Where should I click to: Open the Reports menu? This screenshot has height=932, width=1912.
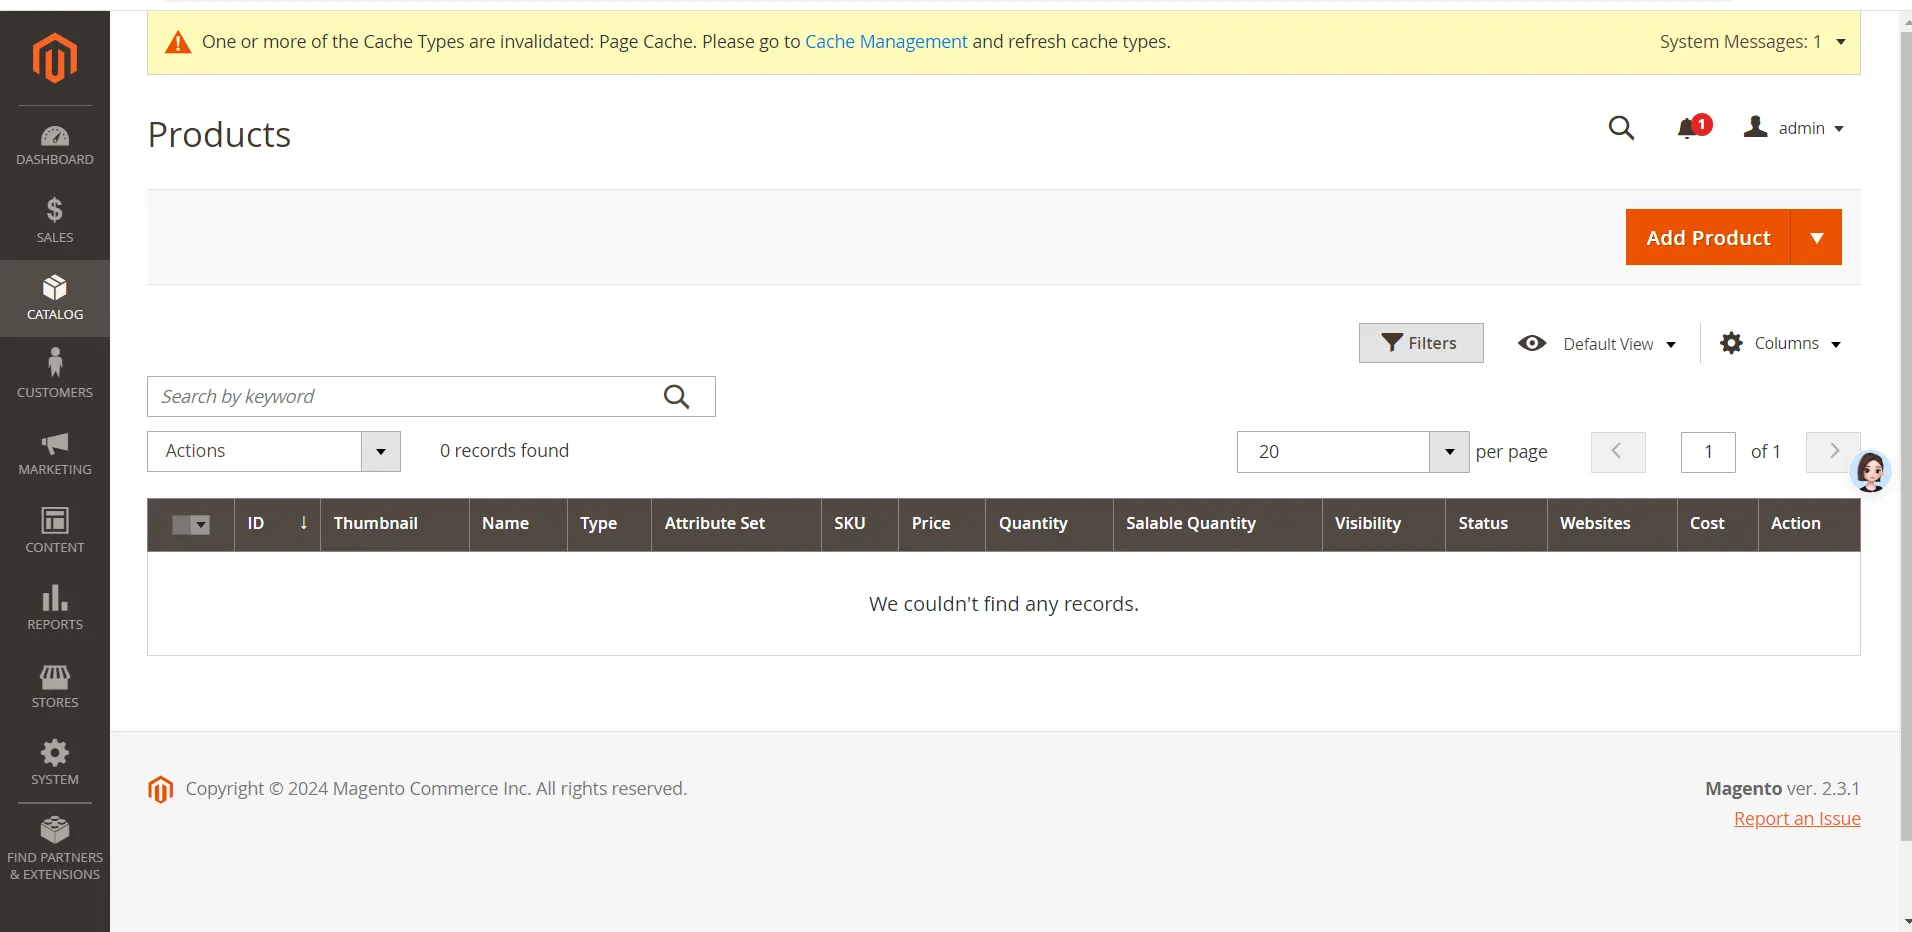(55, 608)
